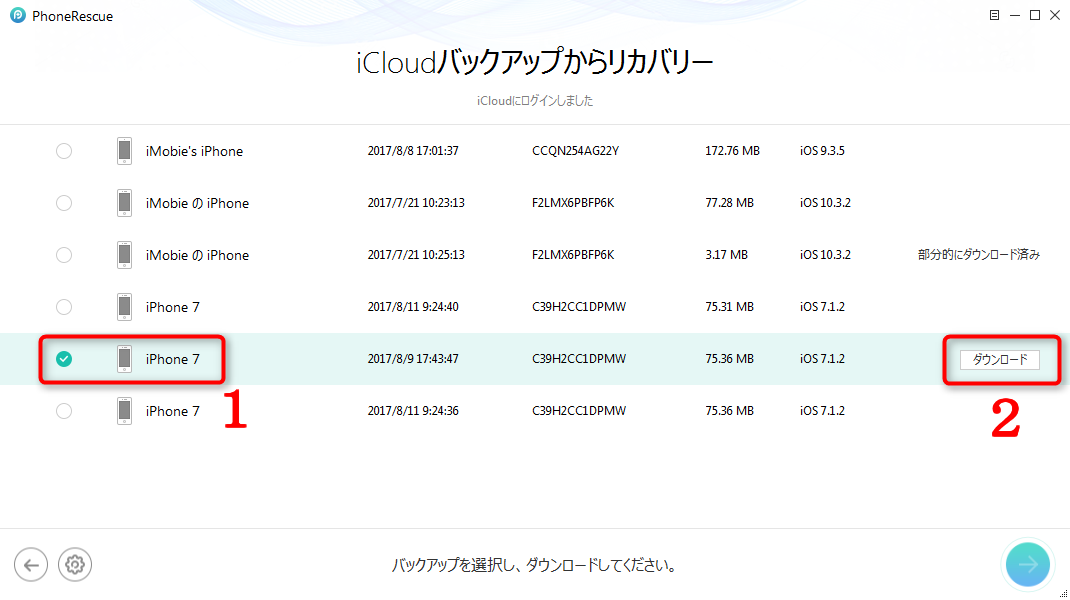1070x600 pixels.
Task: Close the PhoneRescue window
Action: [1055, 15]
